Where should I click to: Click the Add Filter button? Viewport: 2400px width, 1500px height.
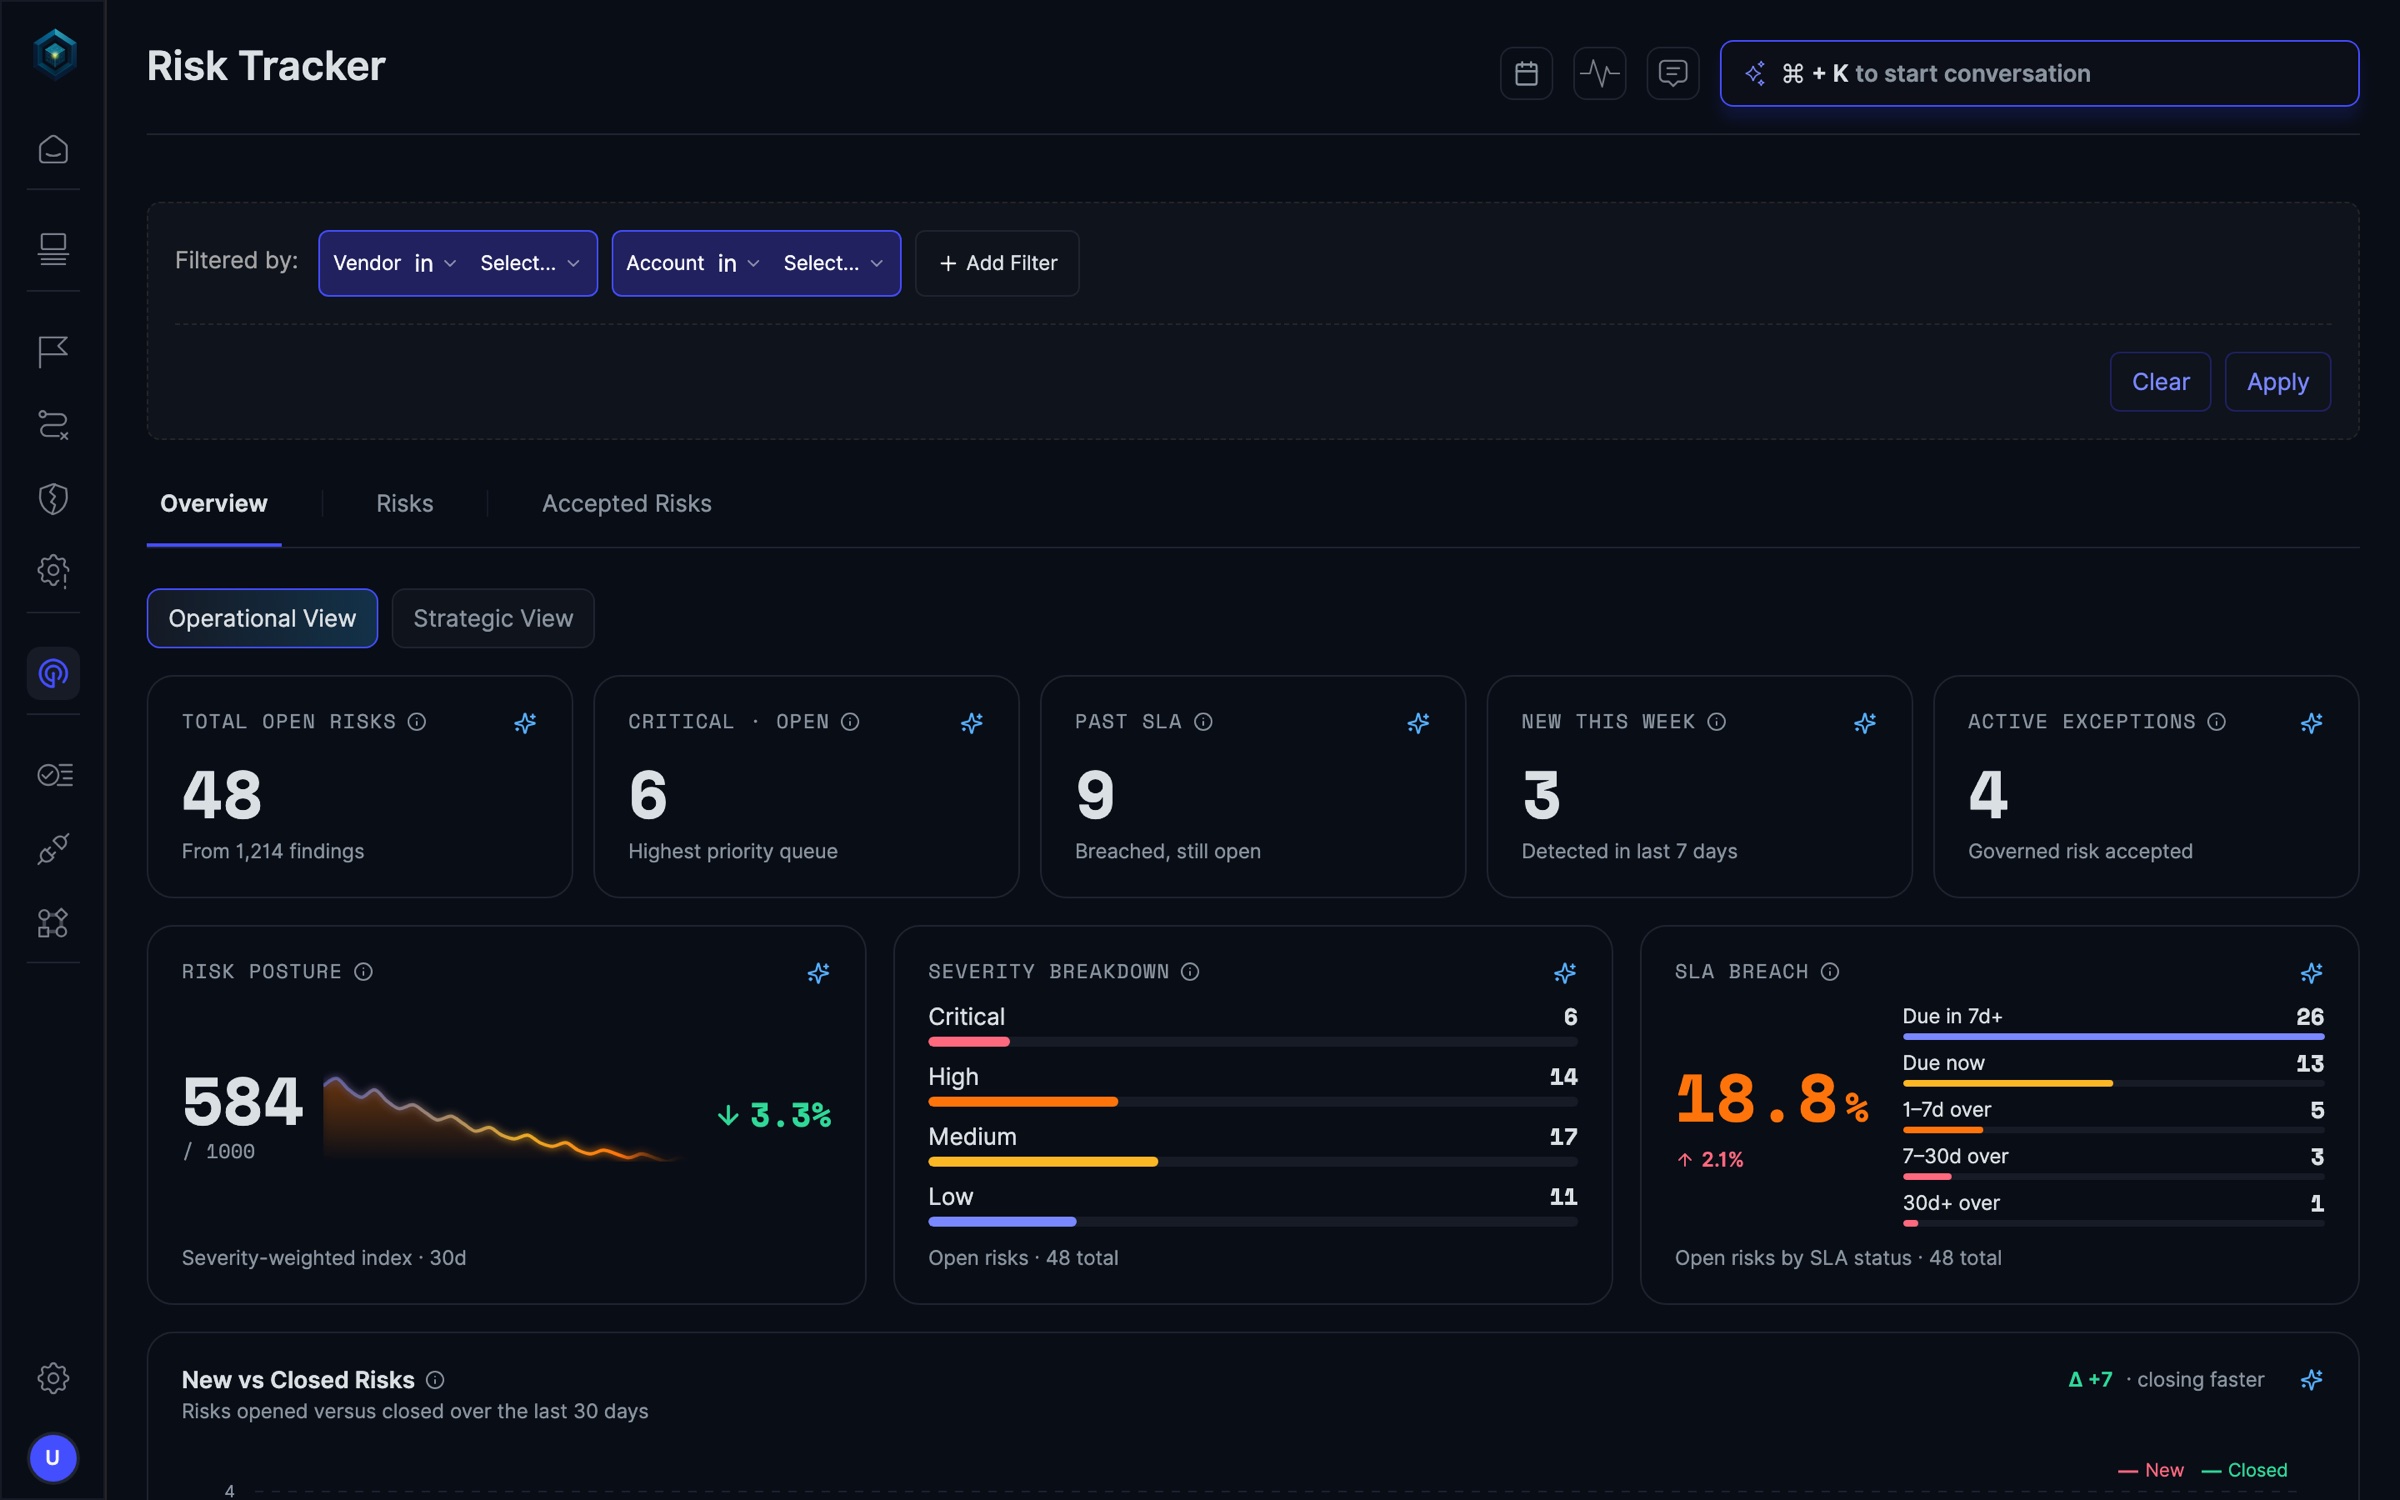[997, 263]
